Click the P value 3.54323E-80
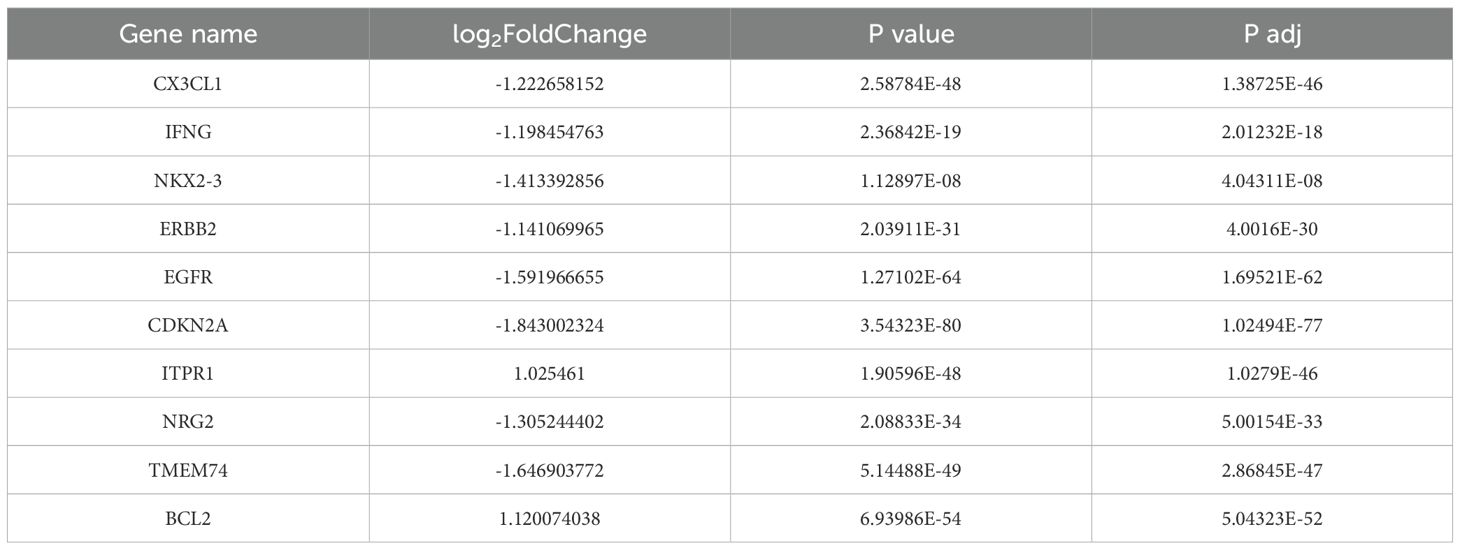The height and width of the screenshot is (550, 1460). [x=910, y=325]
